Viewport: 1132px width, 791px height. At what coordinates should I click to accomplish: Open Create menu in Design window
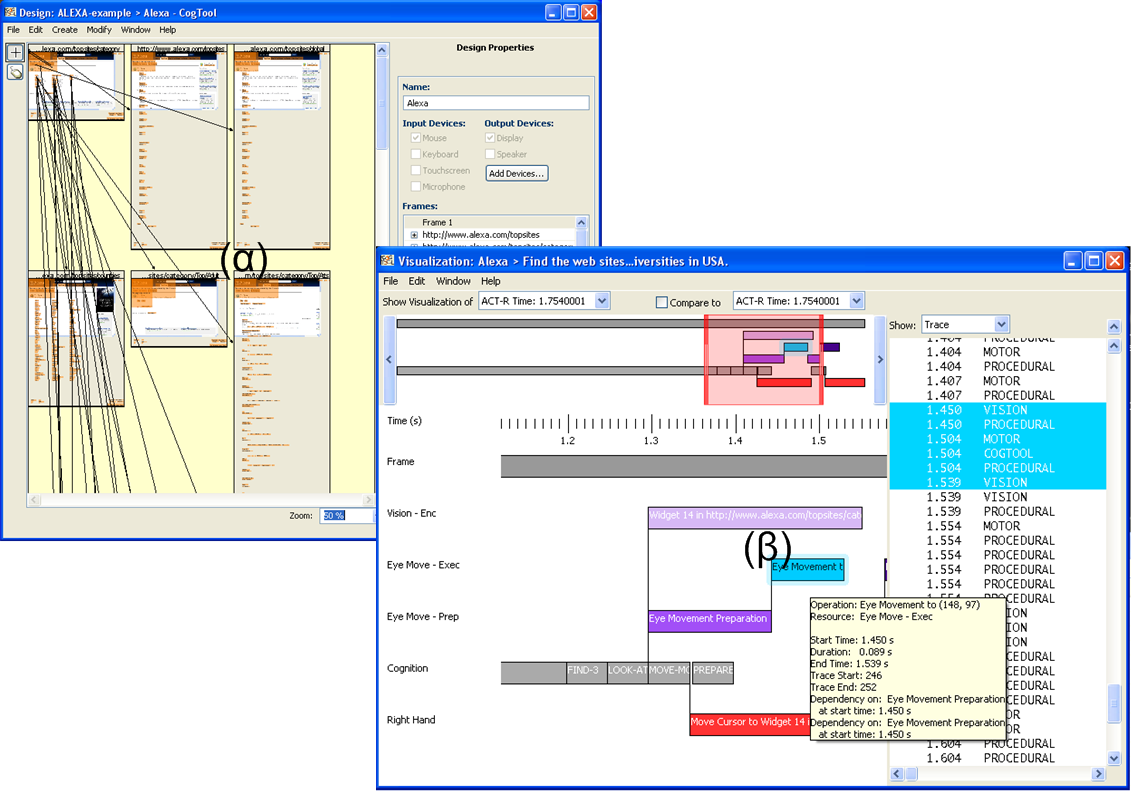pyautogui.click(x=64, y=30)
